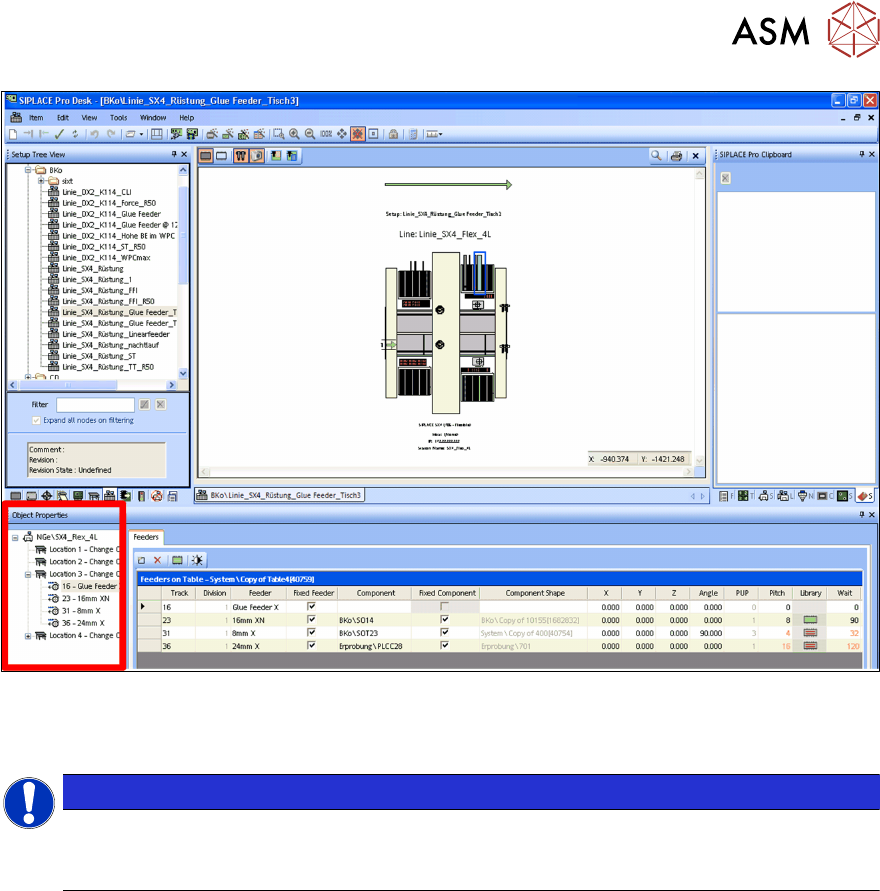Click the clear clipboard X icon

(x=725, y=178)
